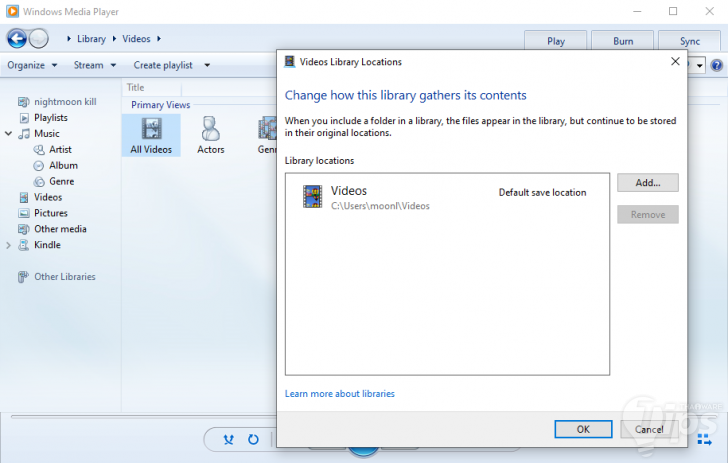Viewport: 728px width, 463px height.
Task: Select the Videos folder location entry
Action: click(447, 197)
